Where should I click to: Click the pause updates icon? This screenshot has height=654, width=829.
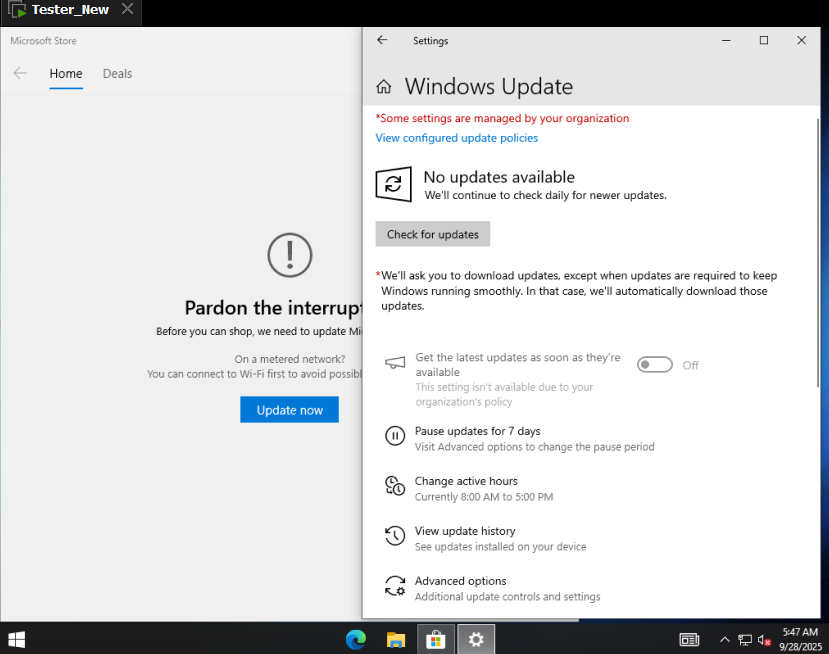(395, 436)
